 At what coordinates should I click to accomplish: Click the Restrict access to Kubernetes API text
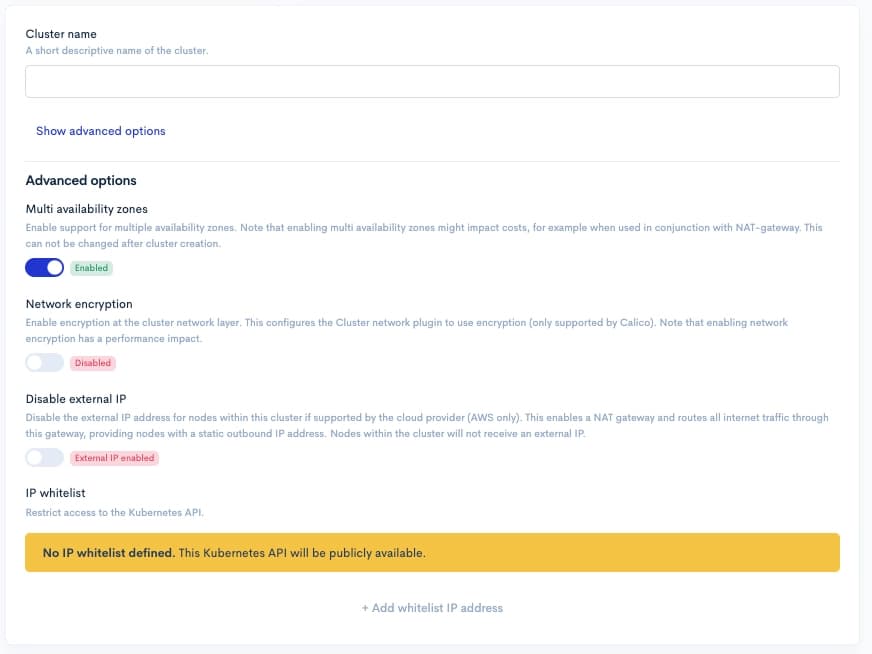point(112,513)
